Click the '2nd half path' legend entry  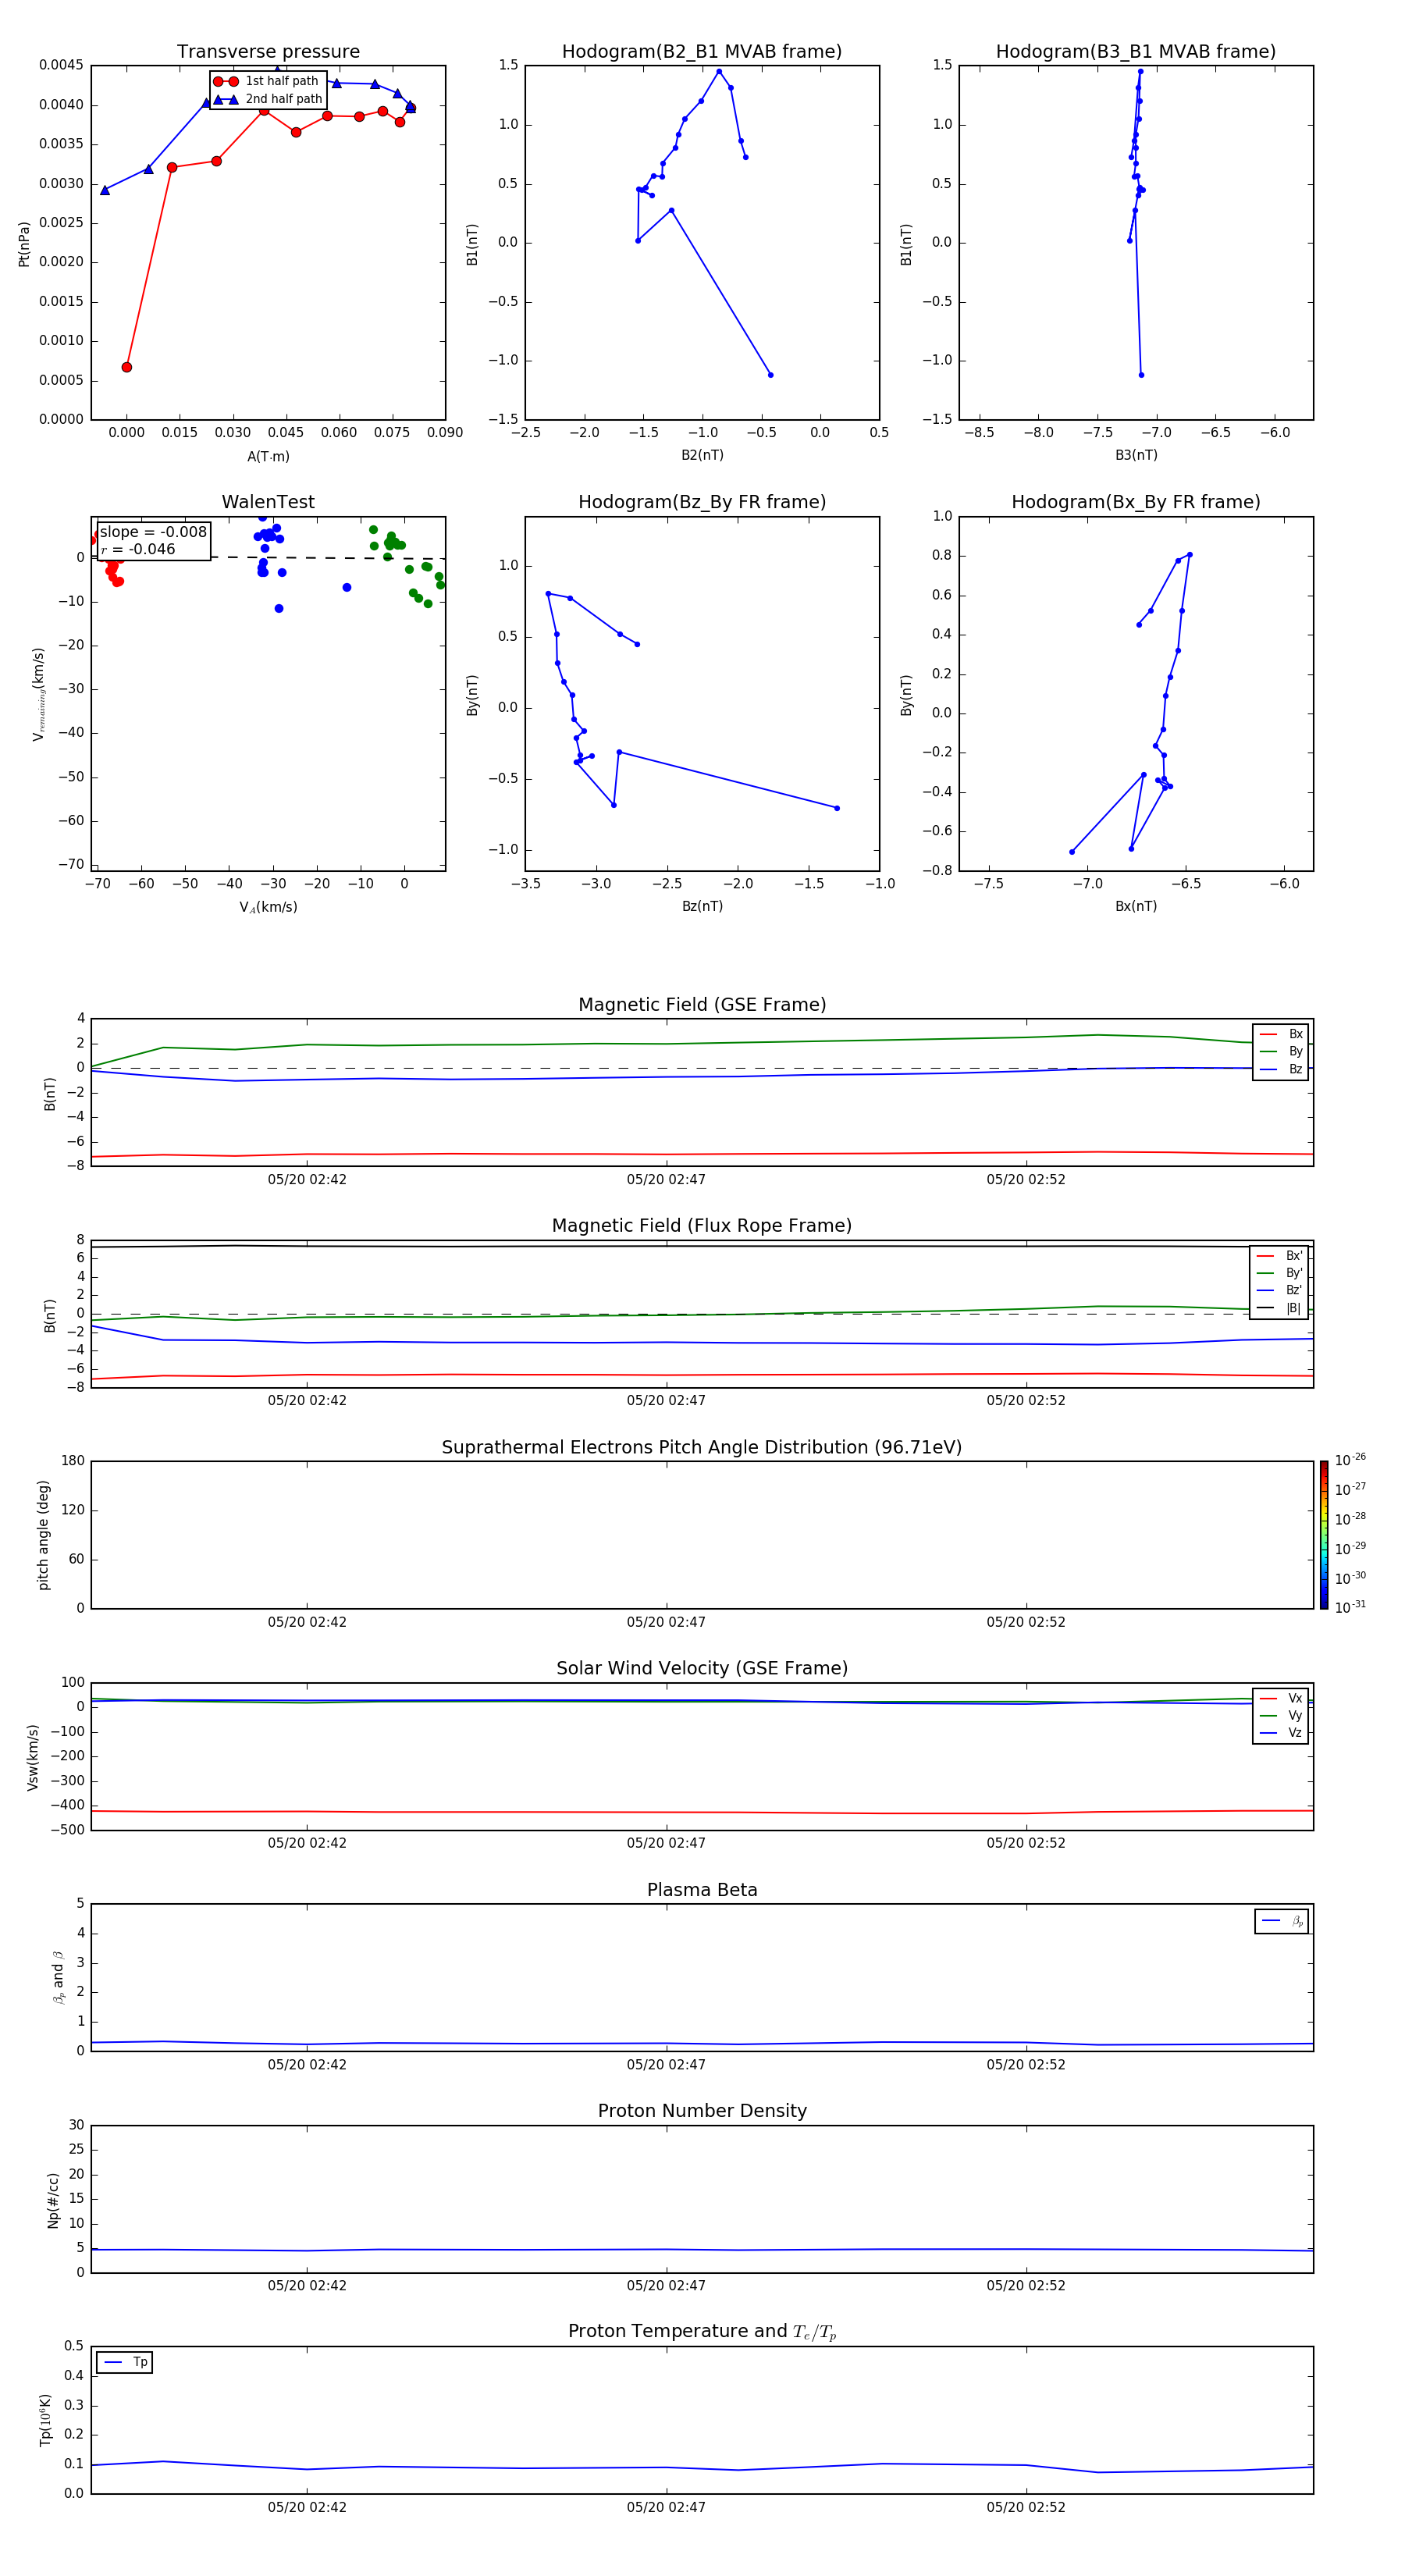[x=267, y=99]
